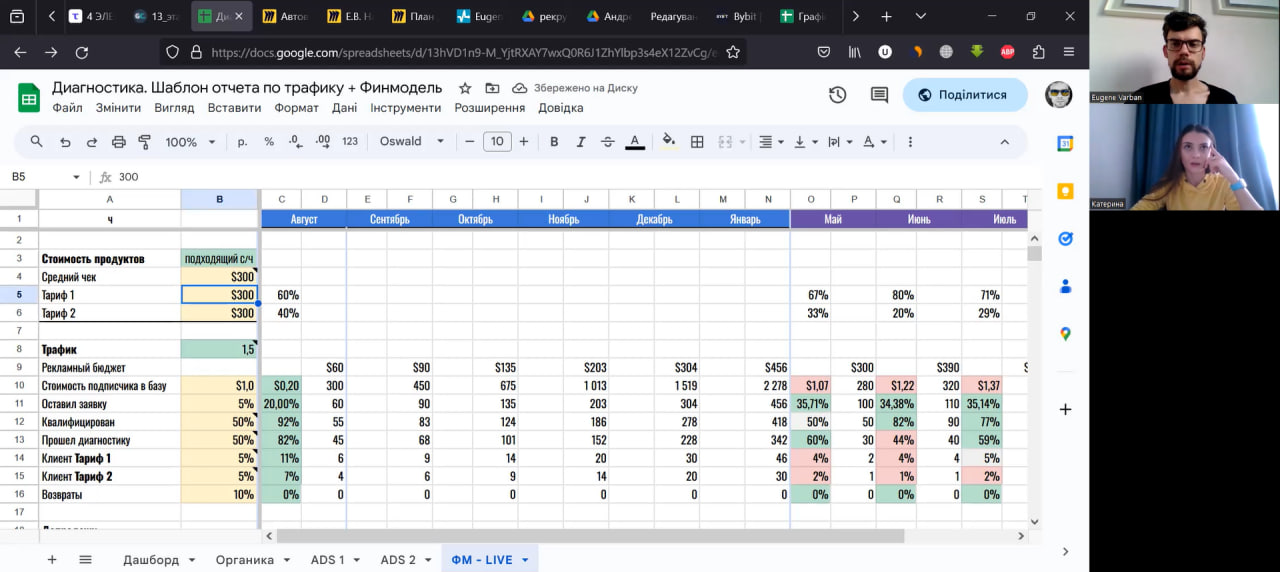
Task: Expand the Дашборд sheet tab menu arrow
Action: [192, 560]
